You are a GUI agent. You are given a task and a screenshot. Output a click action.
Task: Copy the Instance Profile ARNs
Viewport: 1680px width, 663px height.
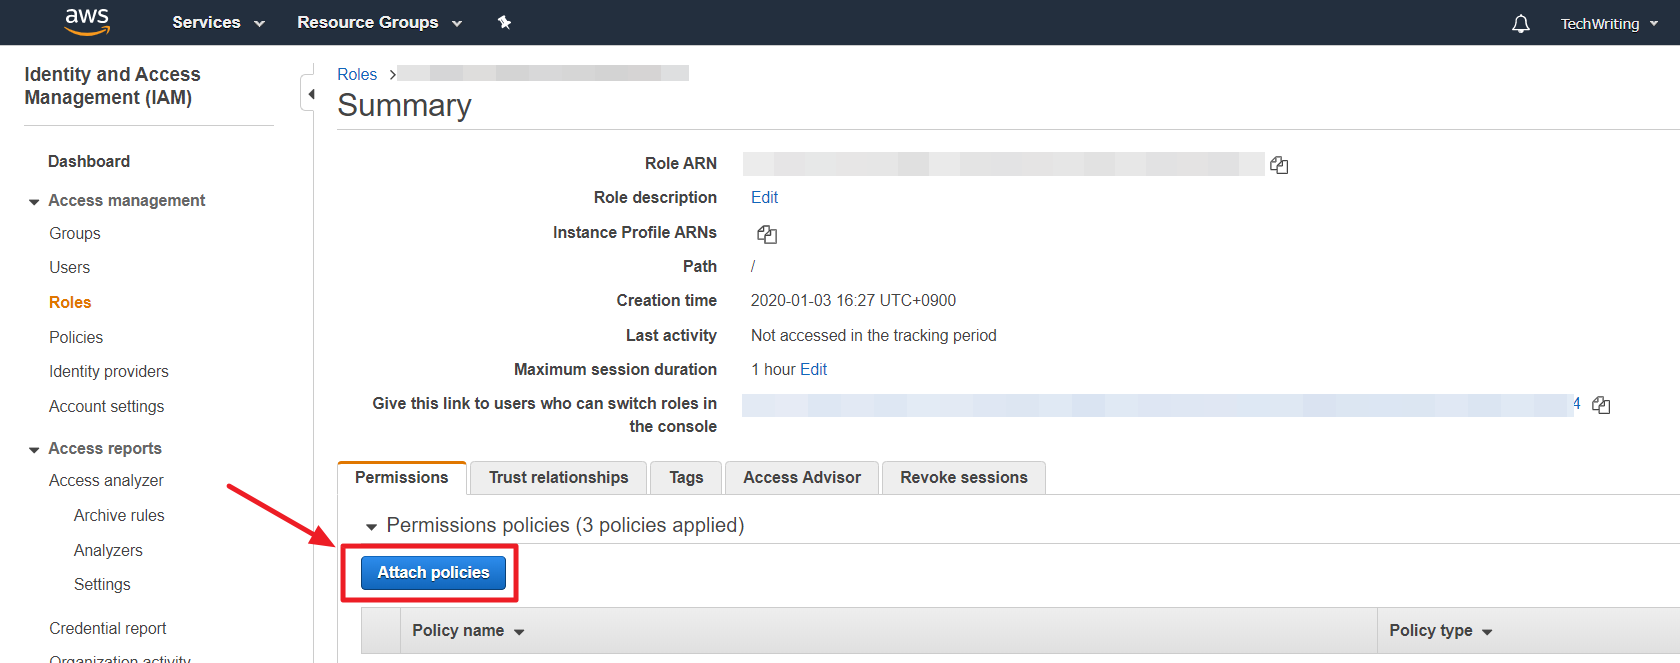[x=767, y=234]
